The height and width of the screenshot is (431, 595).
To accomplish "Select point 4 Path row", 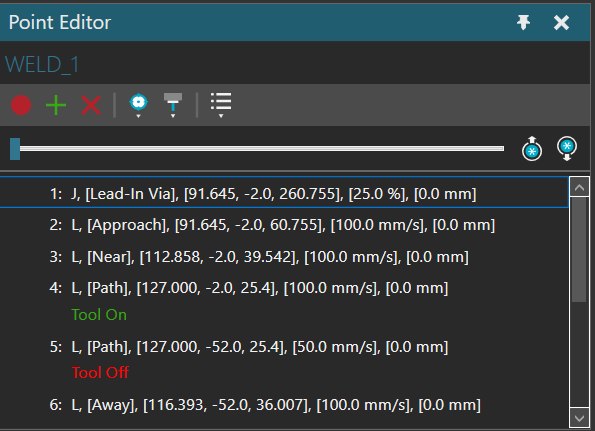I will tap(284, 288).
